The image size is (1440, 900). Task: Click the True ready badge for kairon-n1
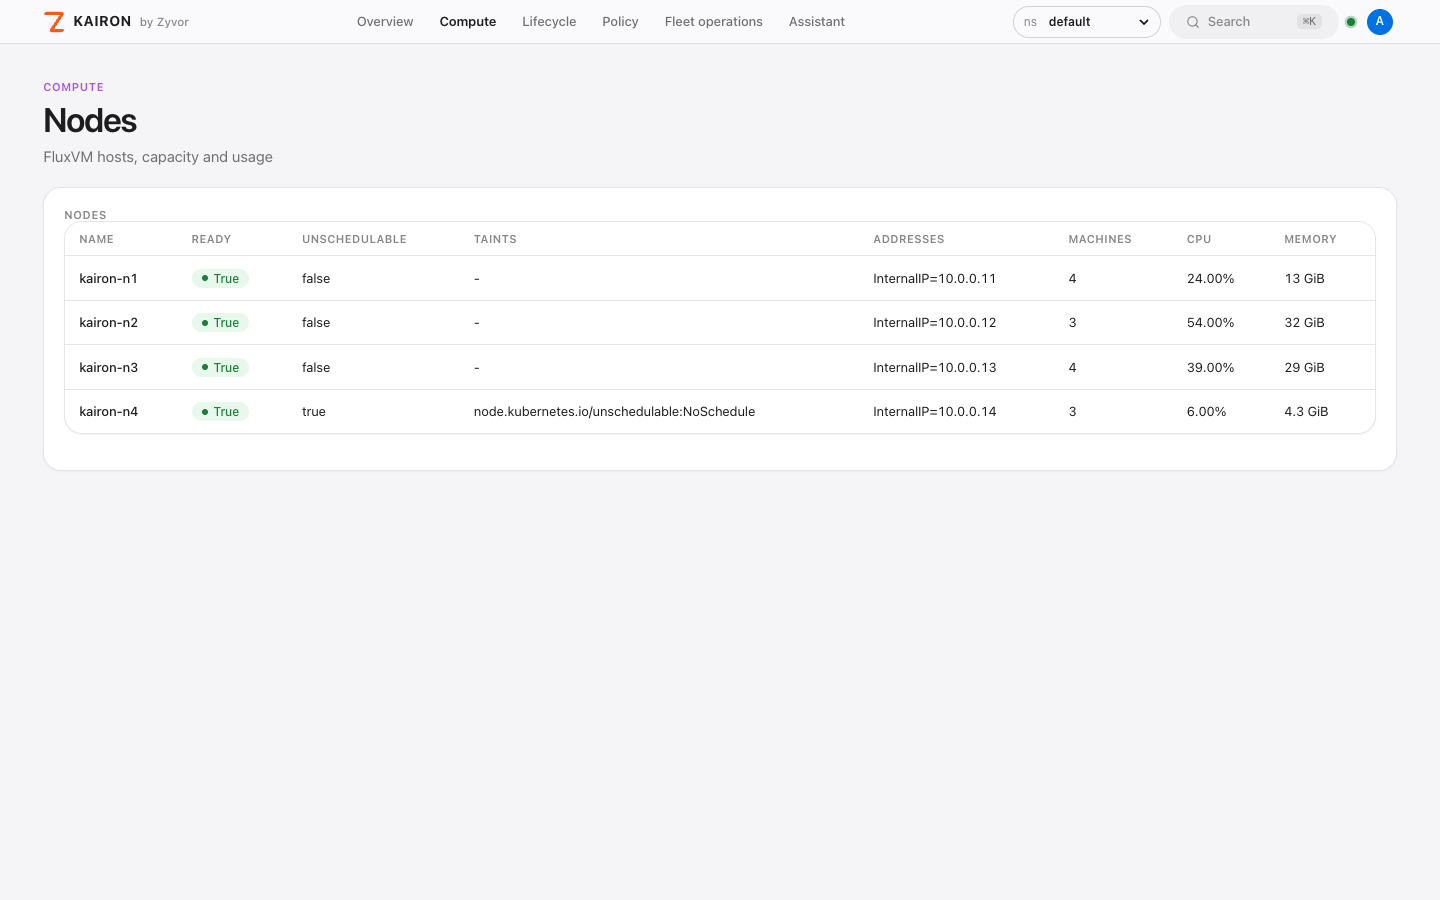[220, 278]
